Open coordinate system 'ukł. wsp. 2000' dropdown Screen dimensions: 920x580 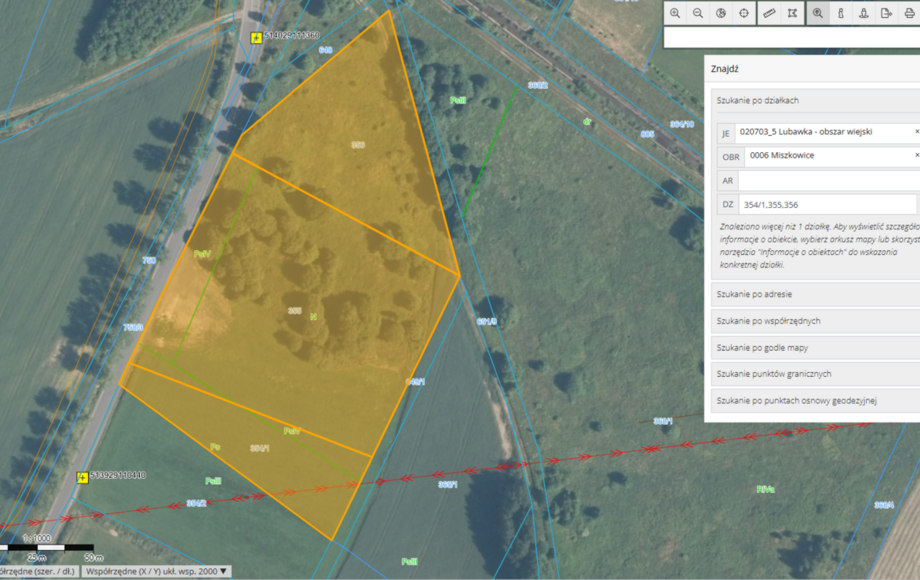(x=156, y=571)
